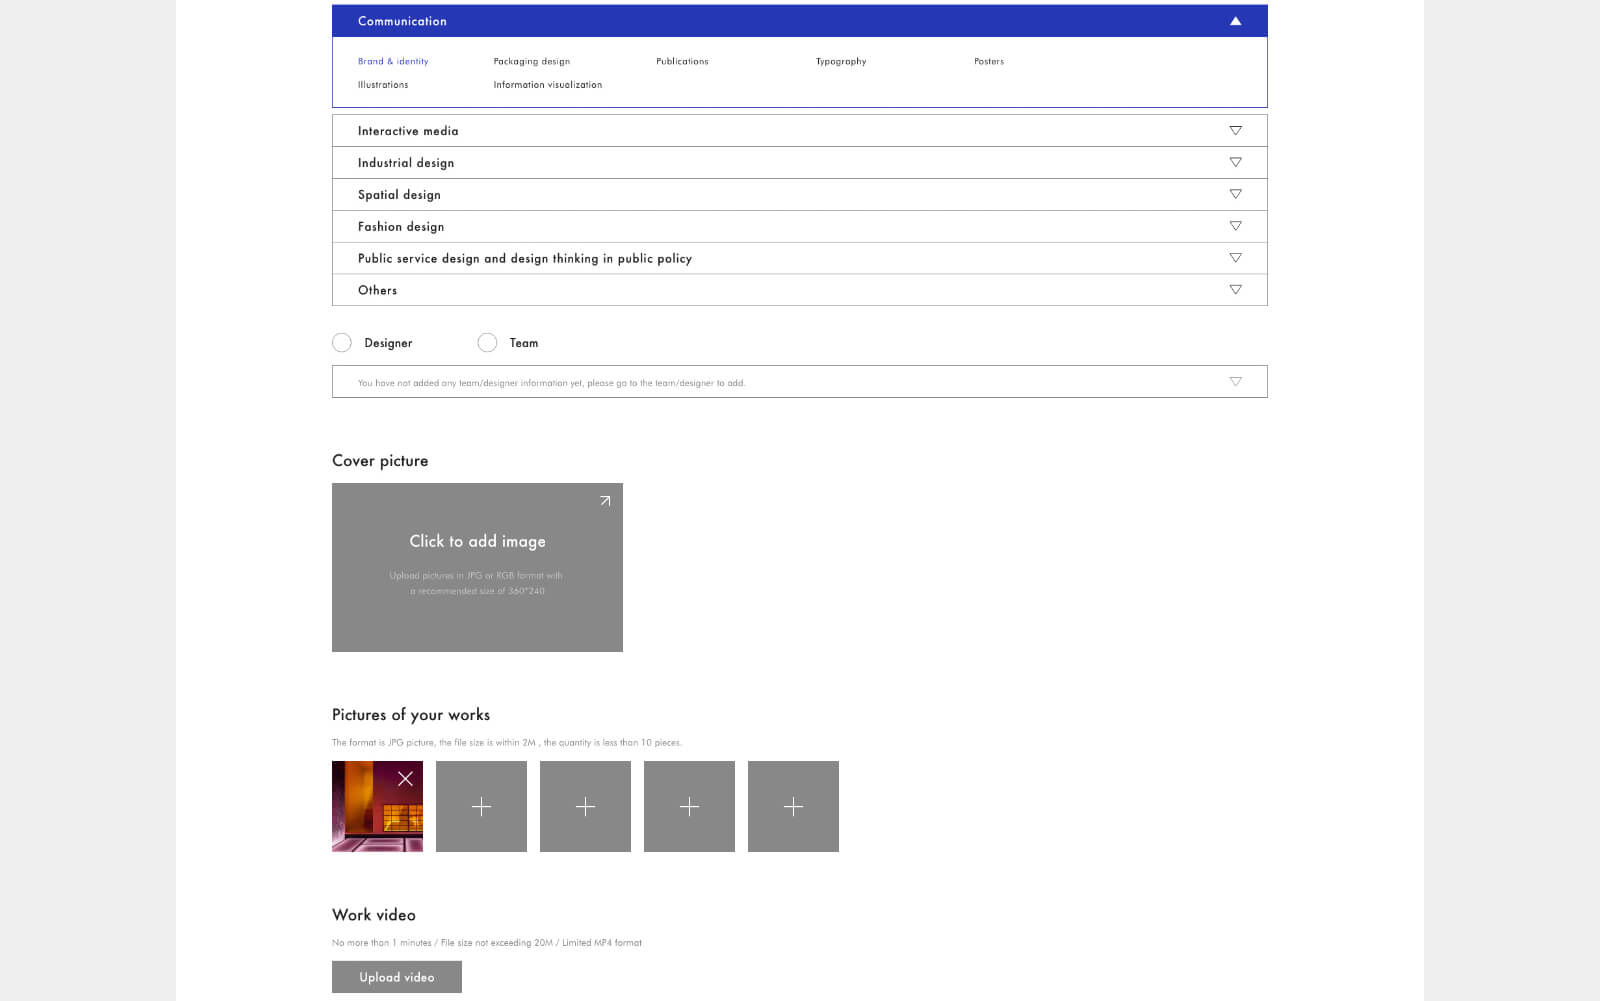Add picture in second empty plus slot
The height and width of the screenshot is (1001, 1600).
(x=585, y=807)
